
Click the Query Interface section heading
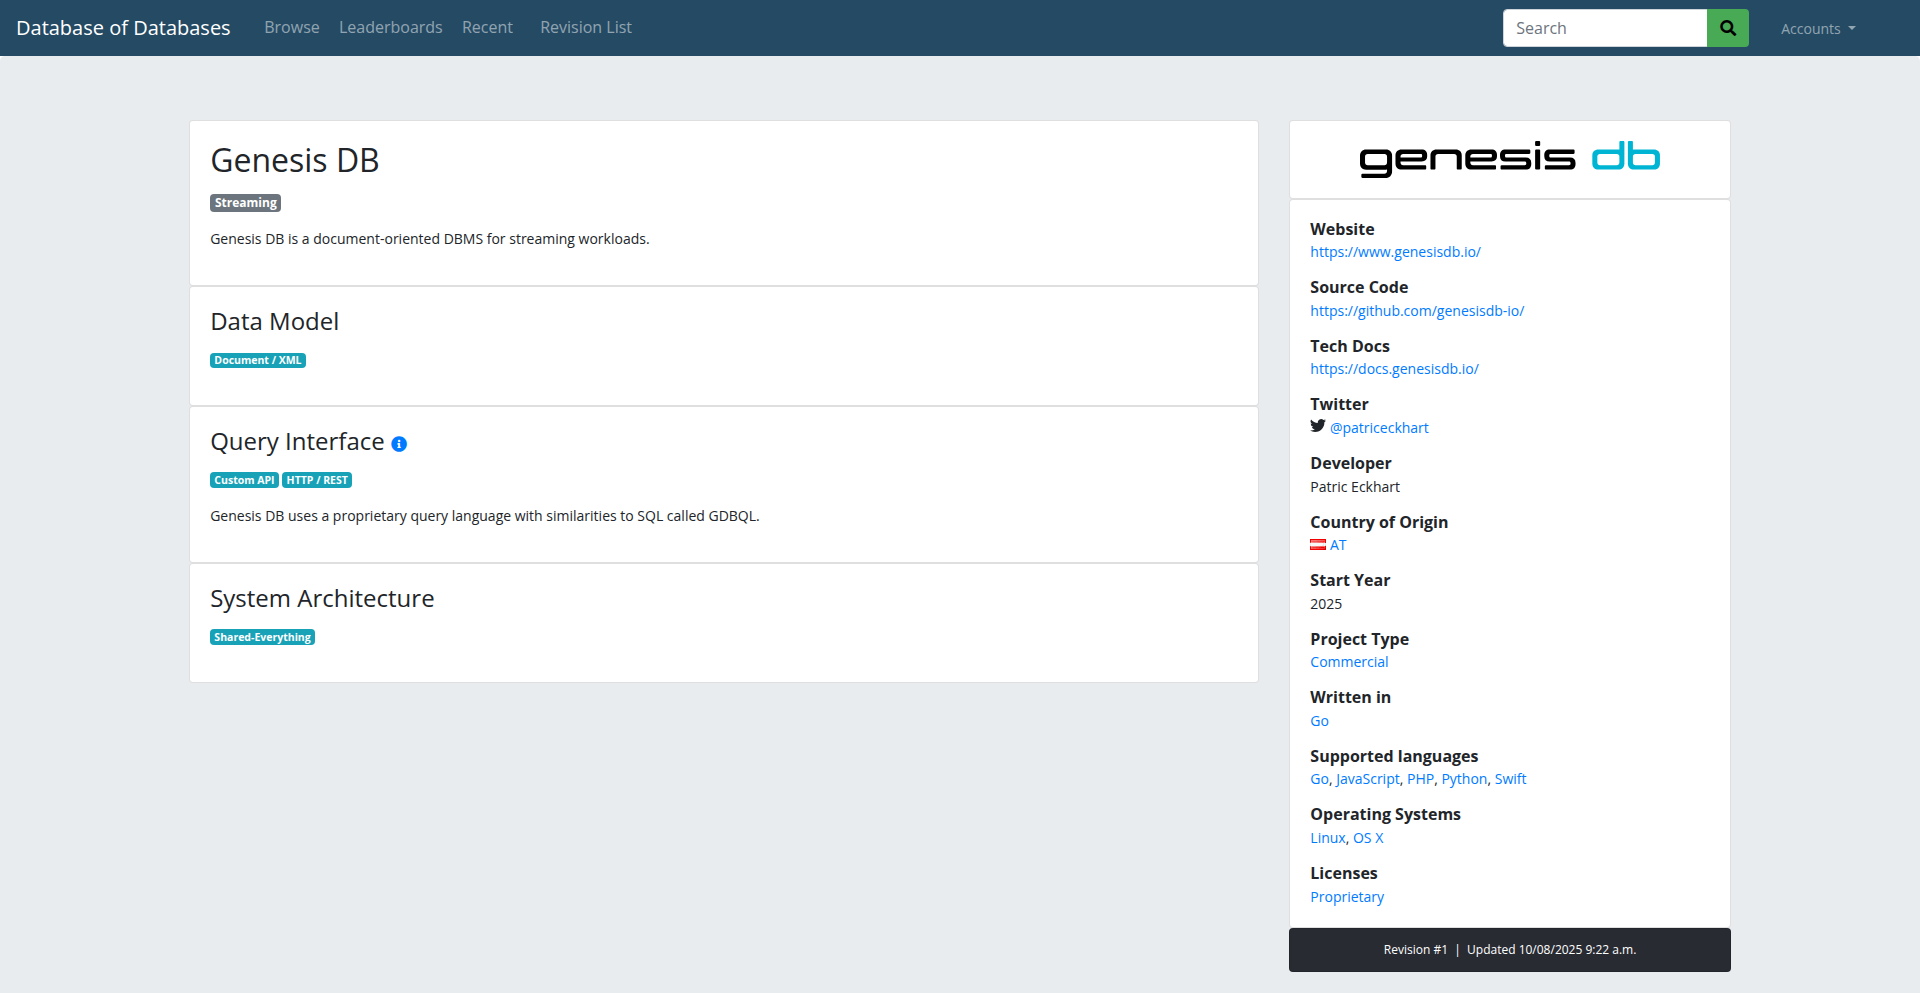tap(297, 442)
